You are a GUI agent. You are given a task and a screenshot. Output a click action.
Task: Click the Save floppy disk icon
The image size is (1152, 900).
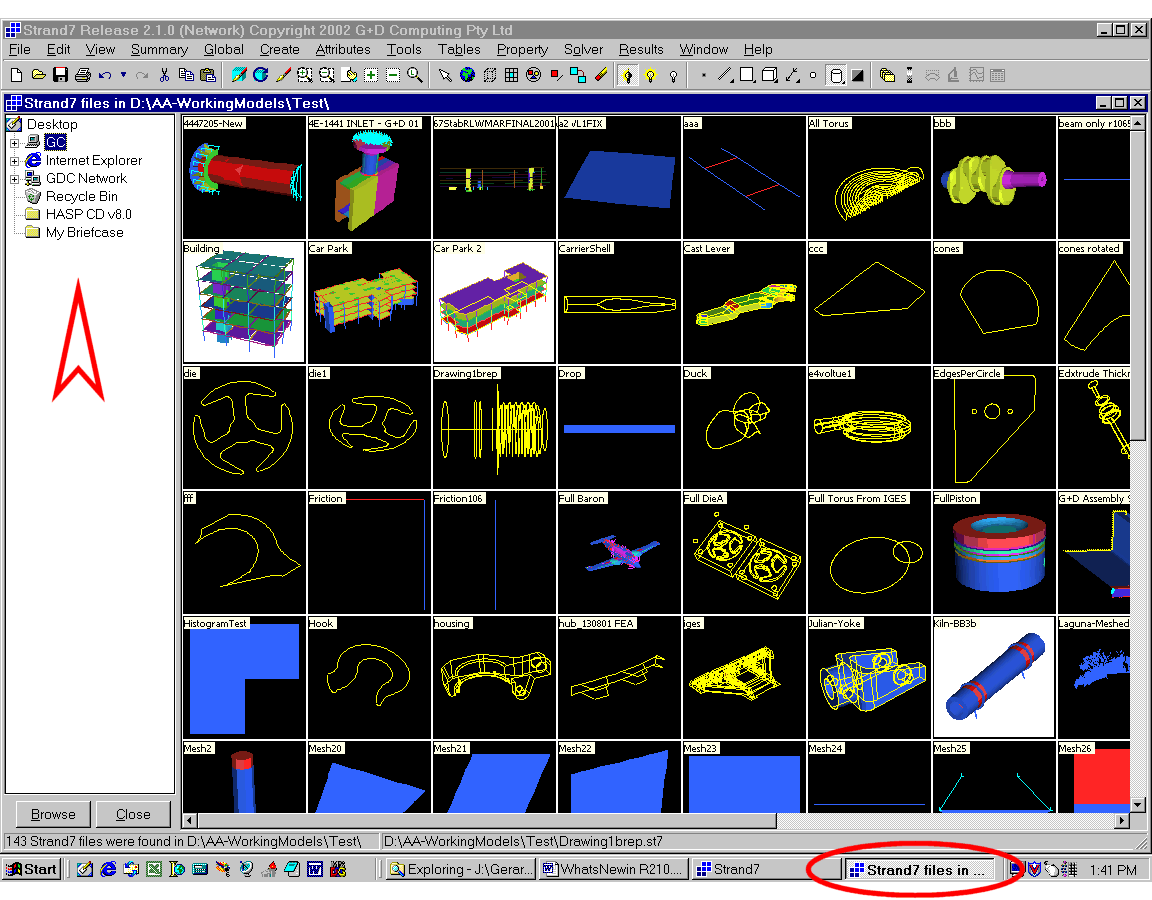(x=60, y=75)
